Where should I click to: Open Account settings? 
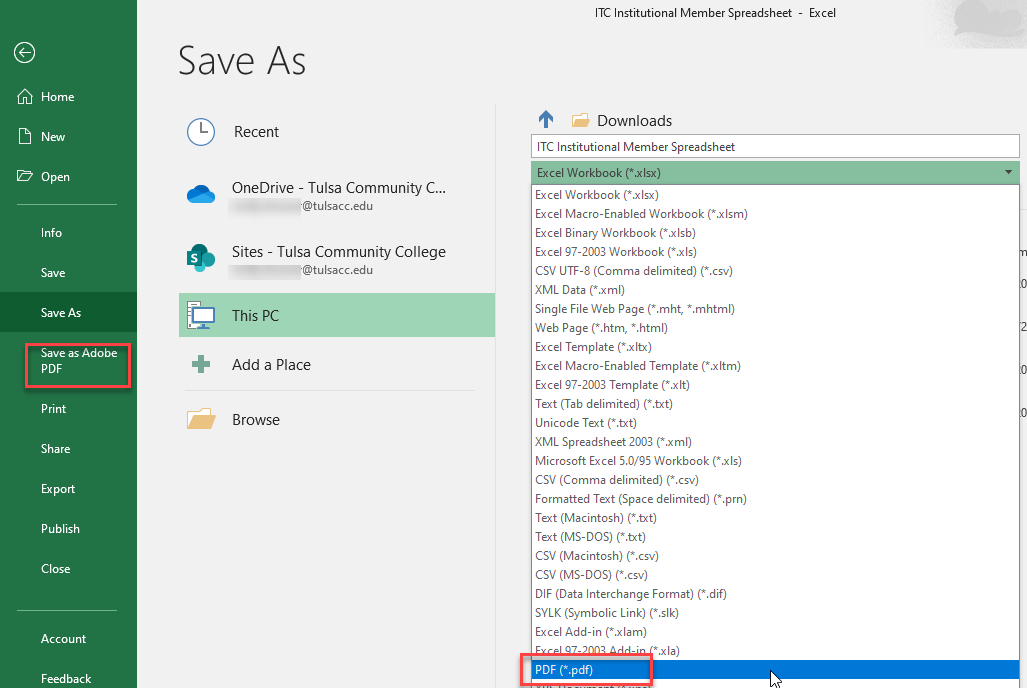coord(63,638)
